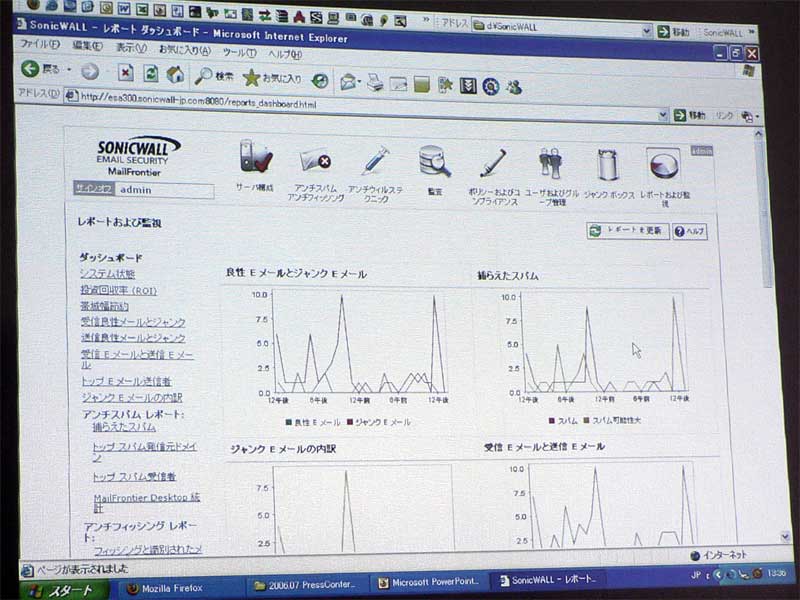Open the サーバ構成 server configuration icon
800x600 pixels.
255,157
